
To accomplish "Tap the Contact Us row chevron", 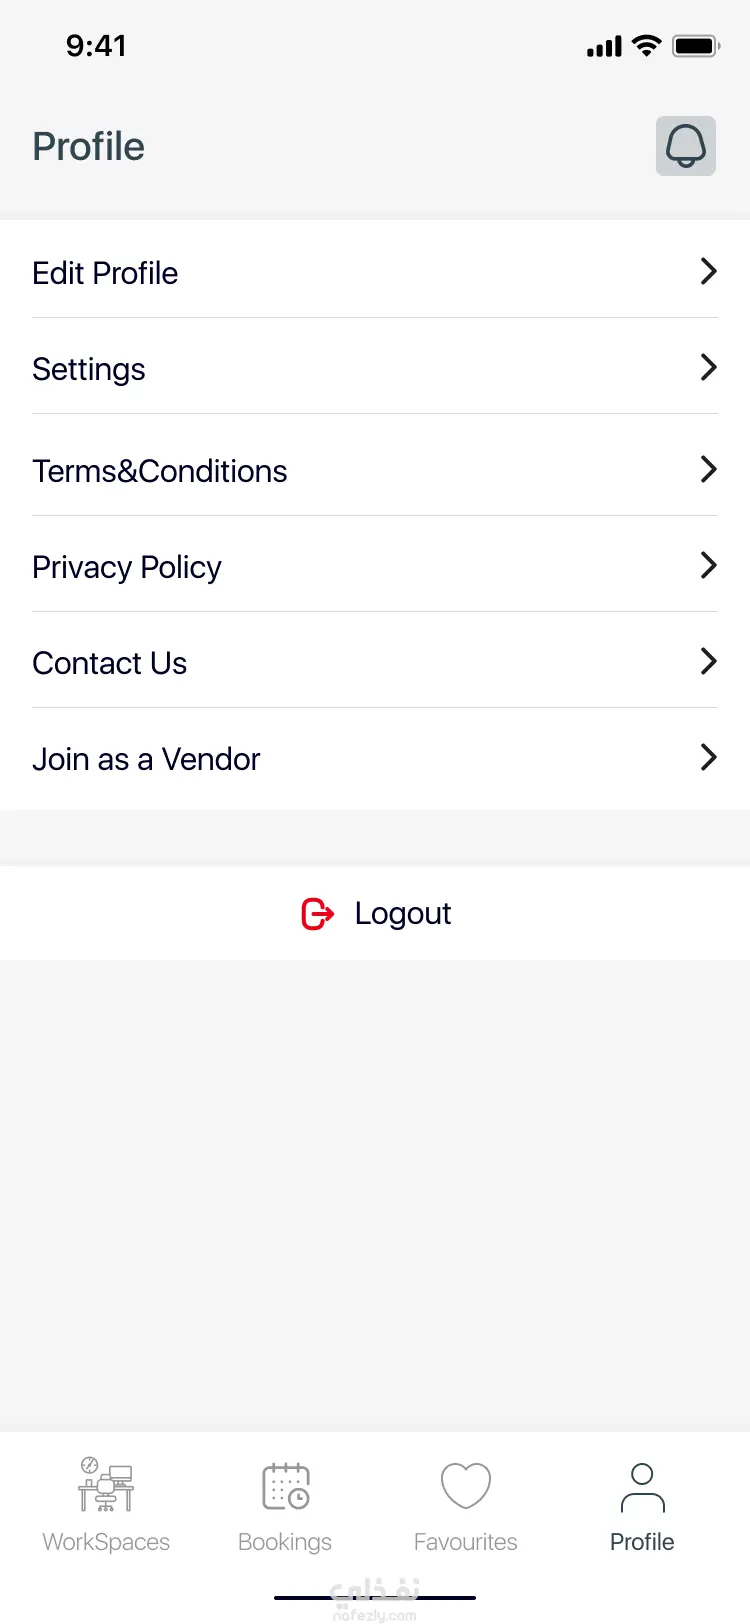I will [708, 661].
